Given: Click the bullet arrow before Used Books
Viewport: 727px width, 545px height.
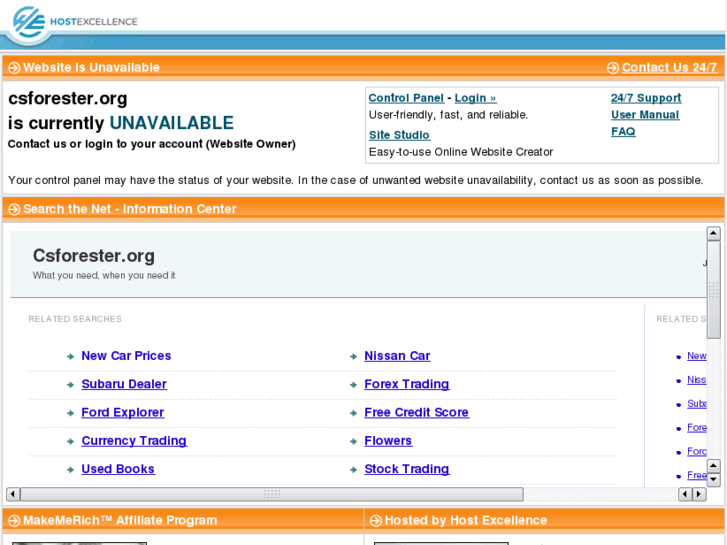Looking at the screenshot, I should coord(70,470).
